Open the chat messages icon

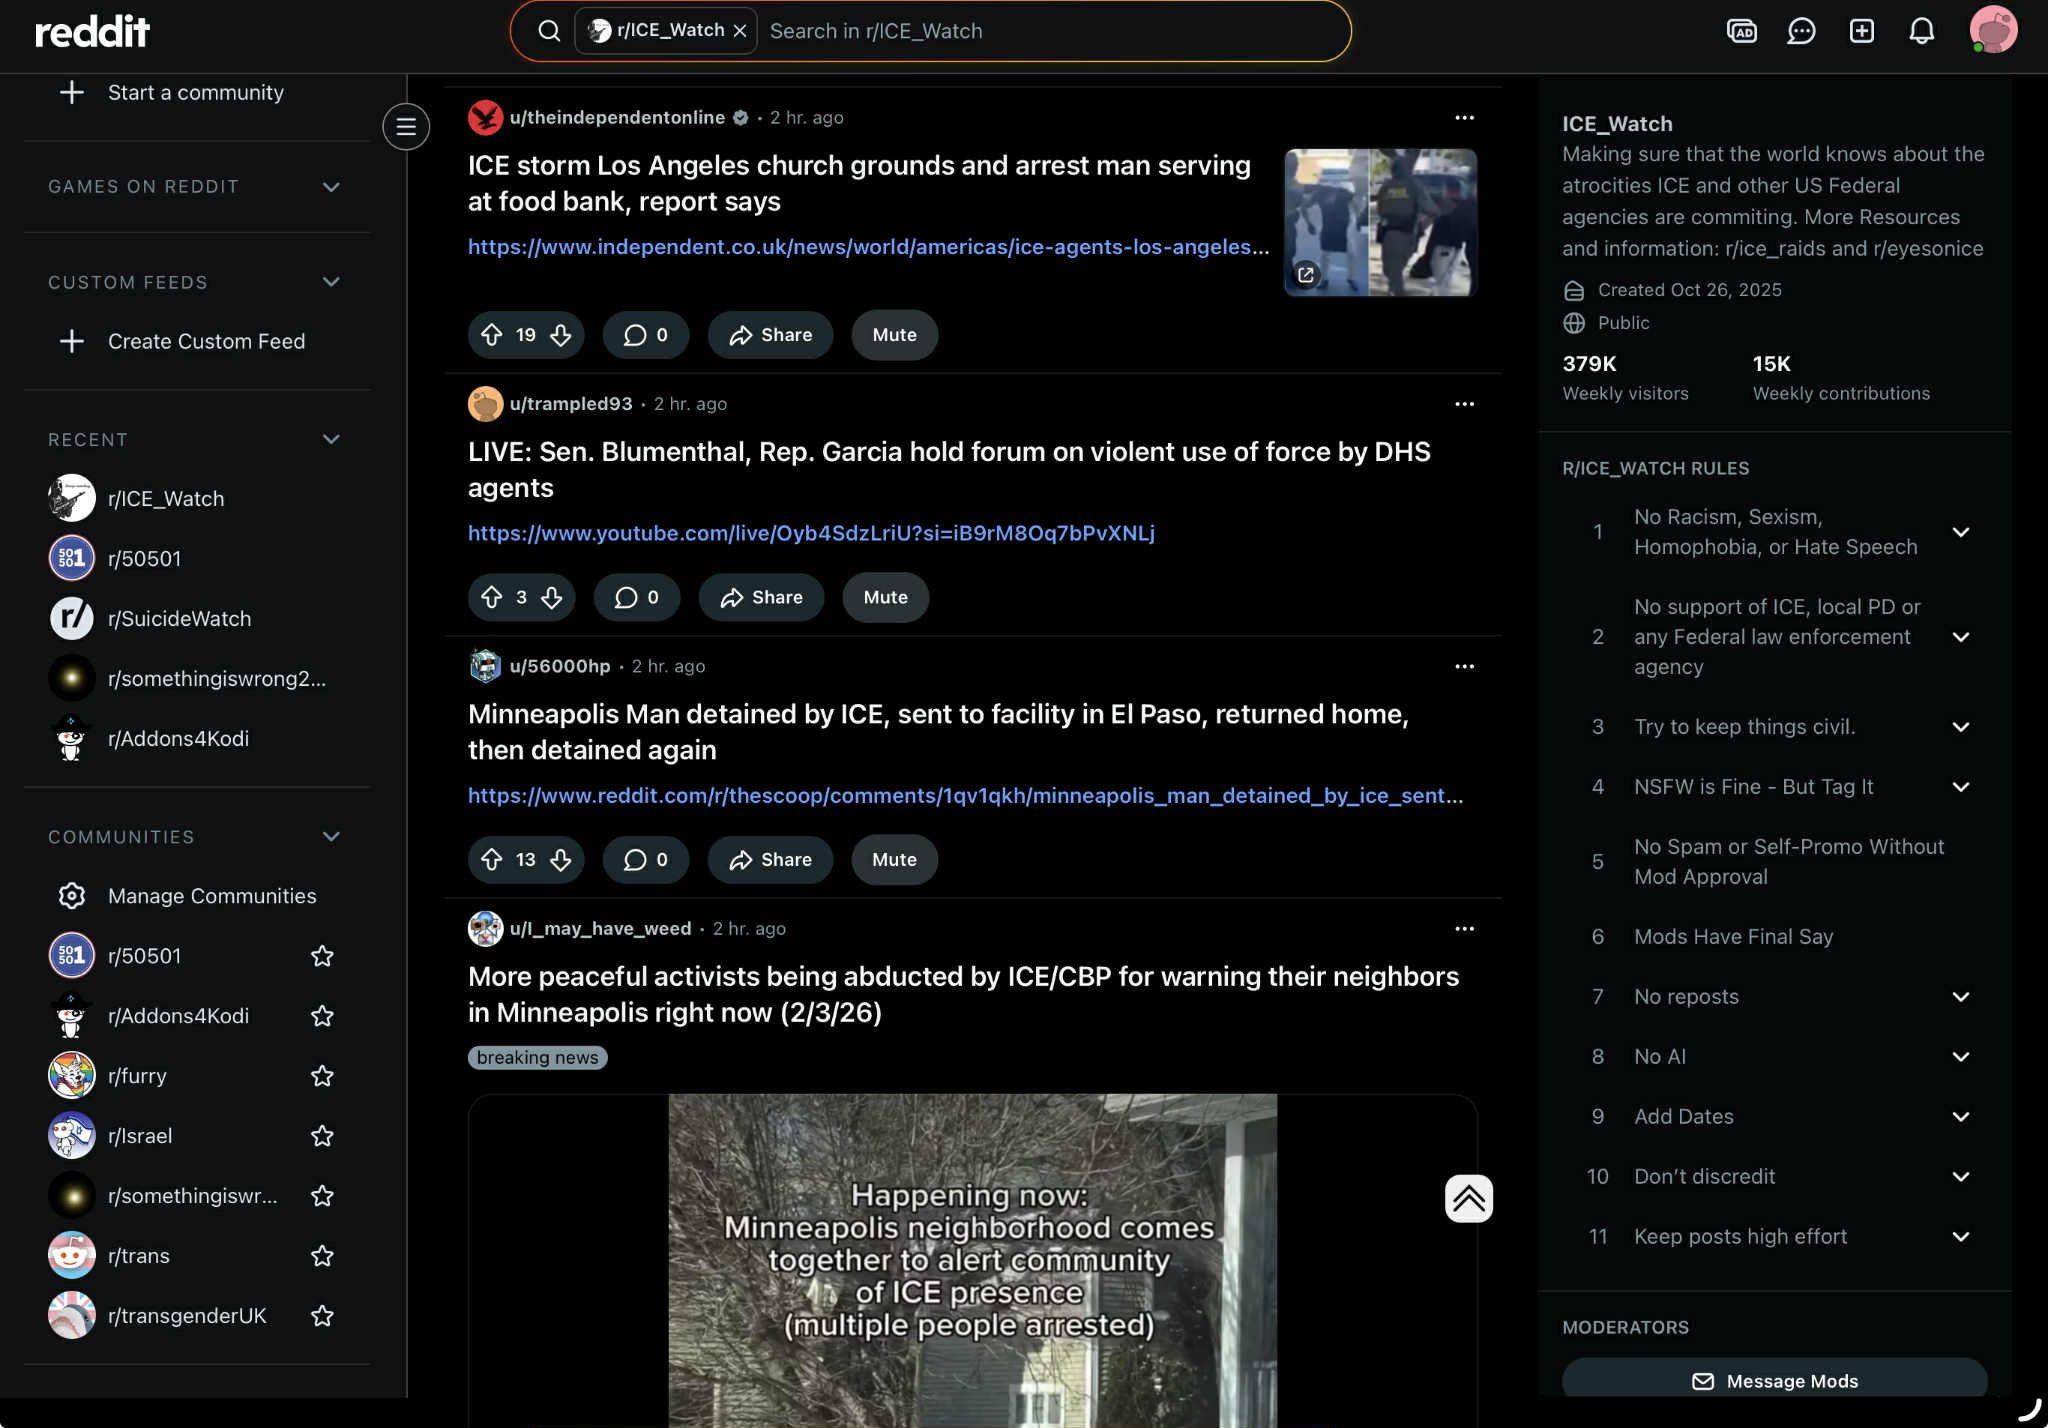pyautogui.click(x=1801, y=31)
